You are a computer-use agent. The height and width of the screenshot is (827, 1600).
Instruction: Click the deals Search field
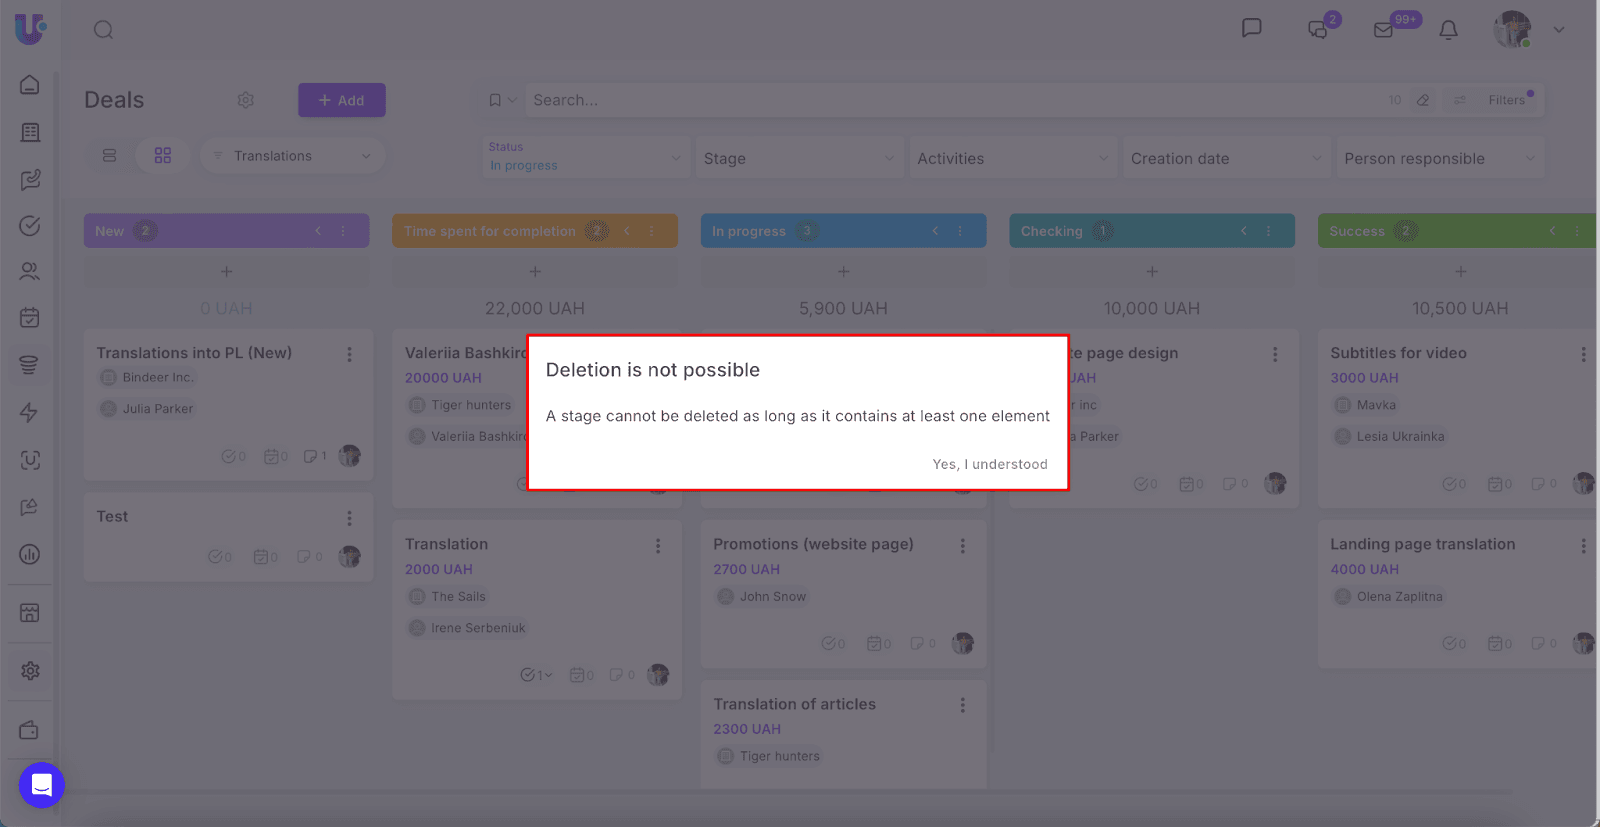tap(950, 100)
